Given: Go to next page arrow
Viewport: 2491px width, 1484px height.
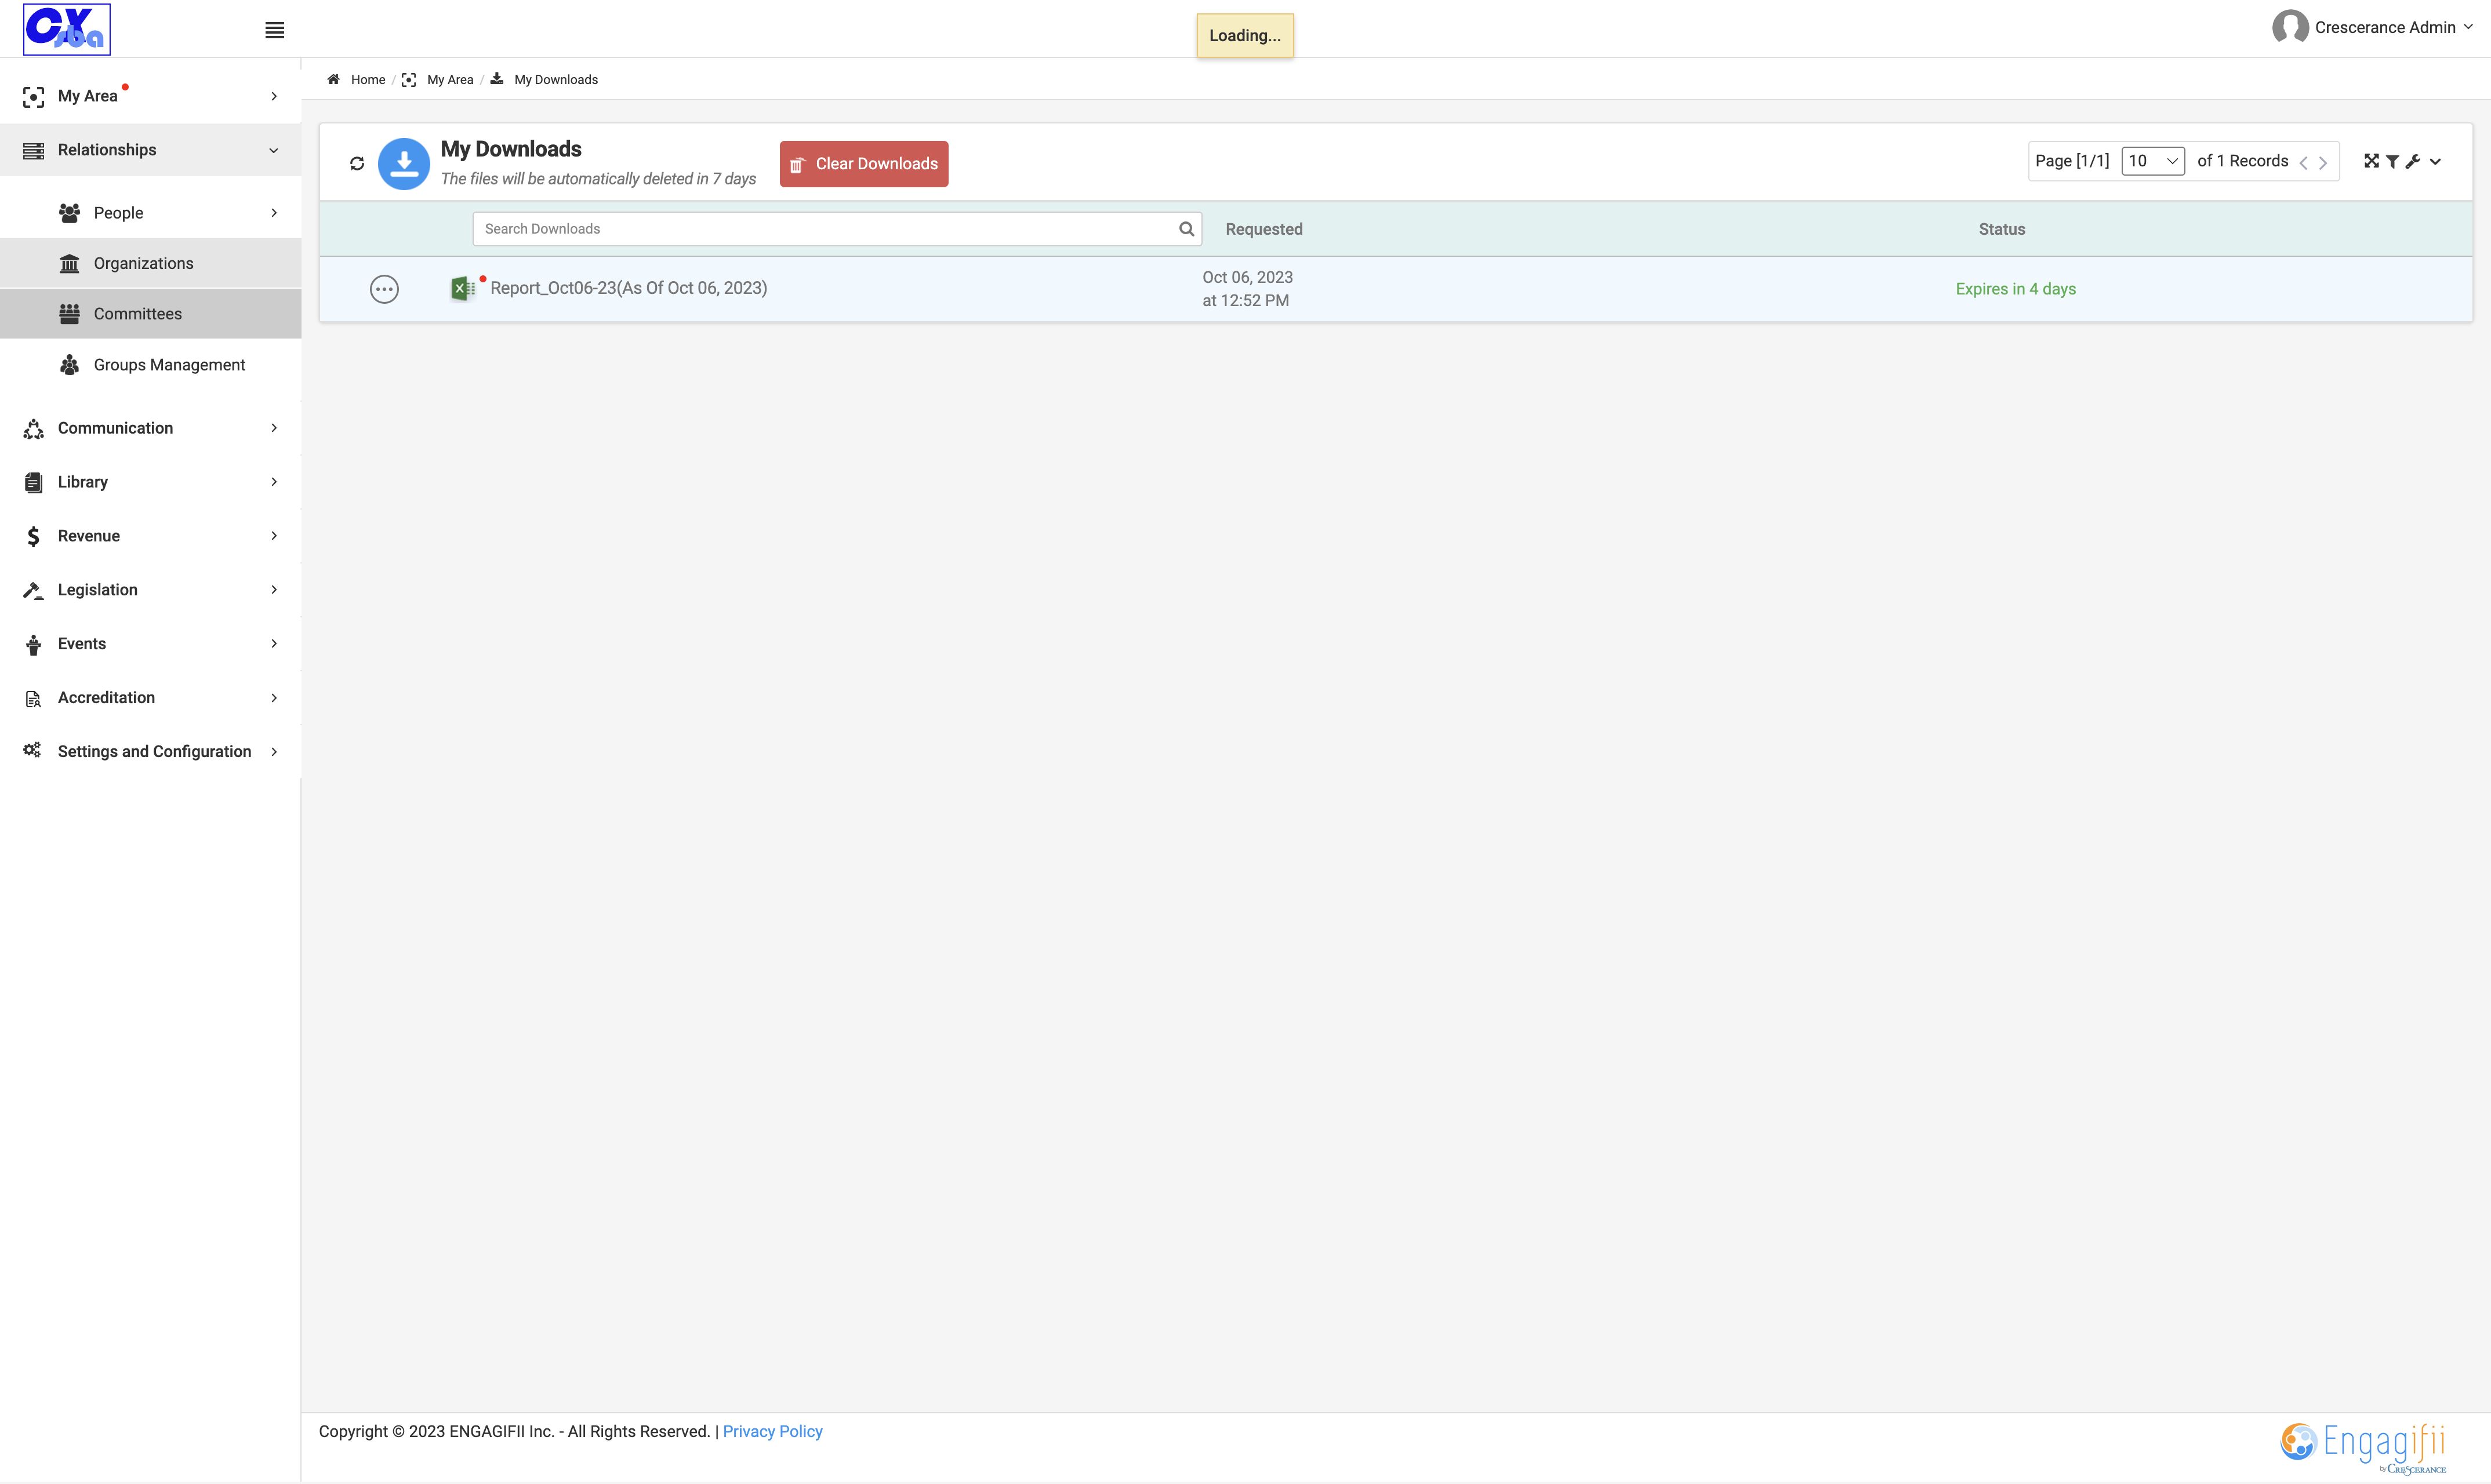Looking at the screenshot, I should (x=2323, y=162).
